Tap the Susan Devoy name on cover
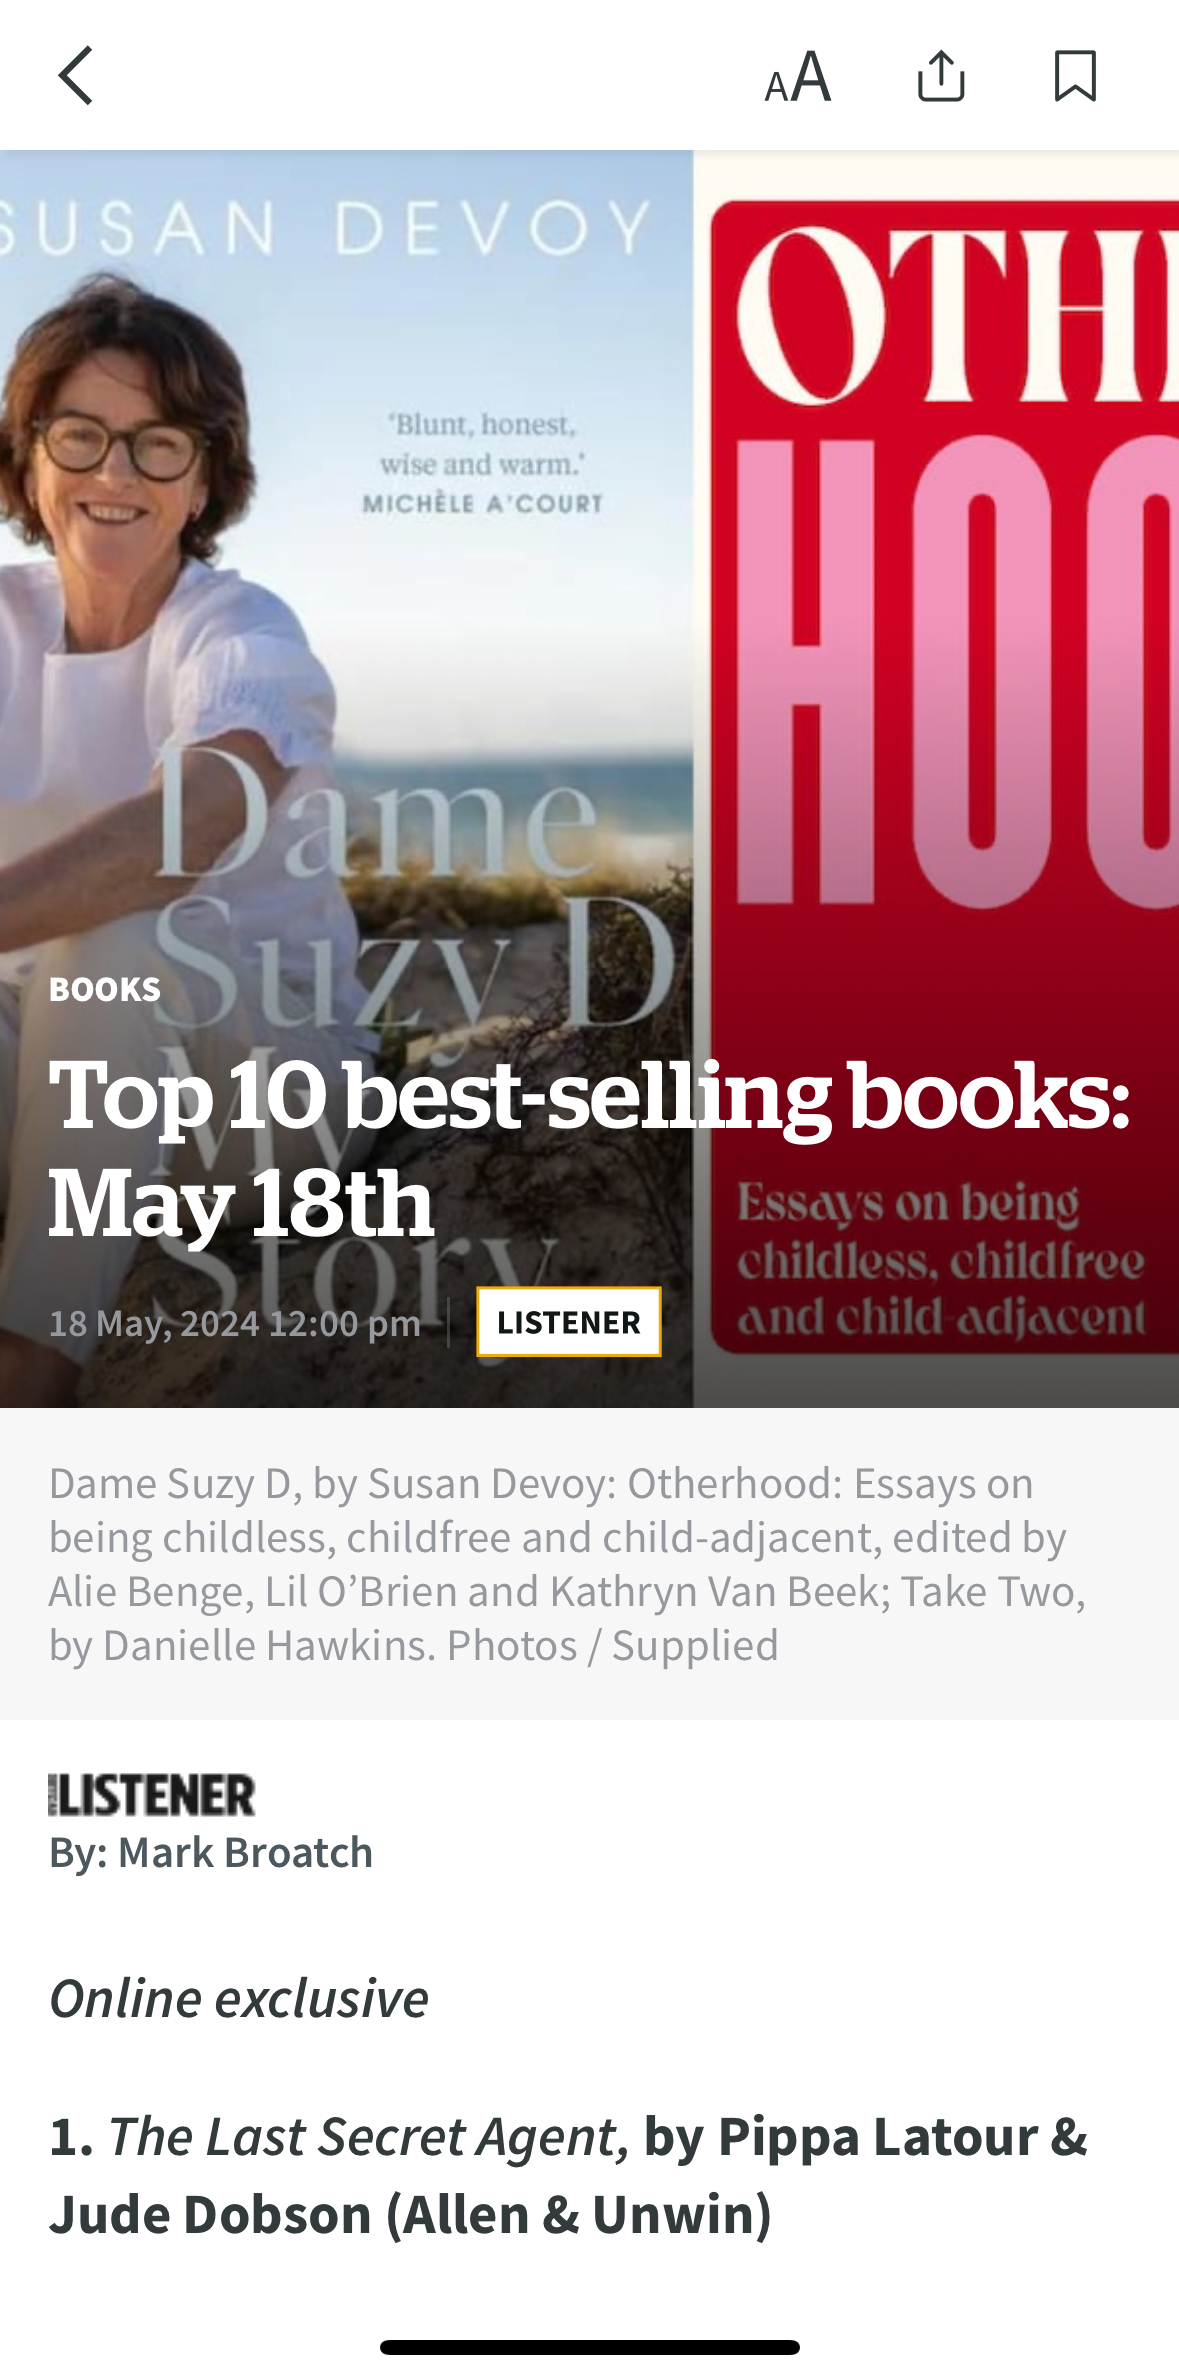The height and width of the screenshot is (2379, 1179). pyautogui.click(x=326, y=227)
